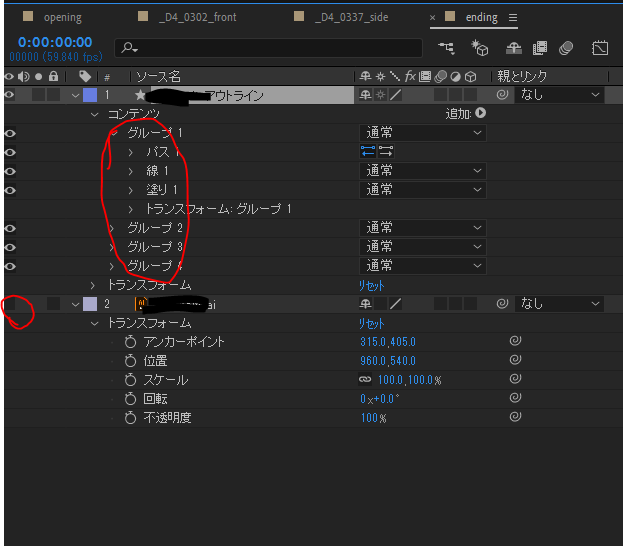Toggle the stopwatch for スケール
Image resolution: width=623 pixels, height=546 pixels.
tap(130, 380)
